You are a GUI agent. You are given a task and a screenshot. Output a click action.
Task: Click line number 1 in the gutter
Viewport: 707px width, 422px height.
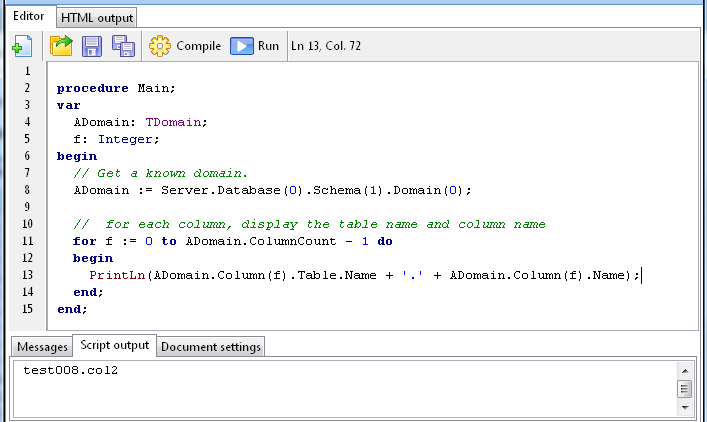coord(28,71)
